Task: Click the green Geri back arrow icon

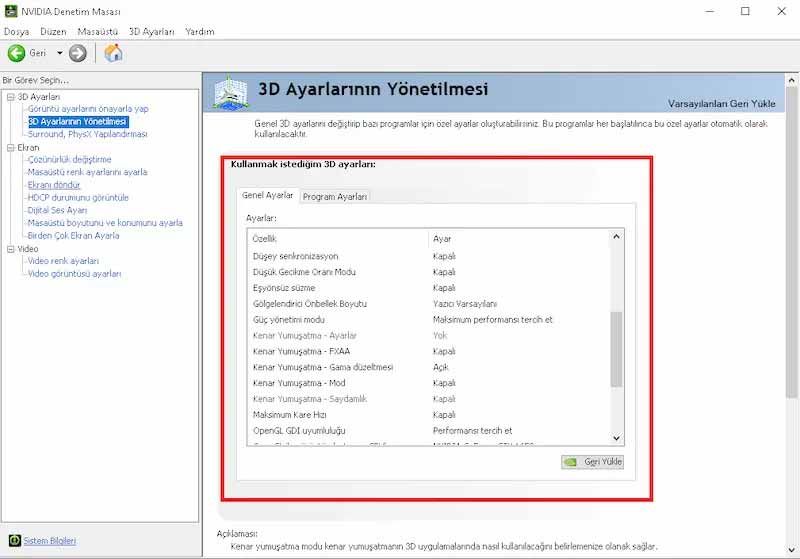Action: 16,53
